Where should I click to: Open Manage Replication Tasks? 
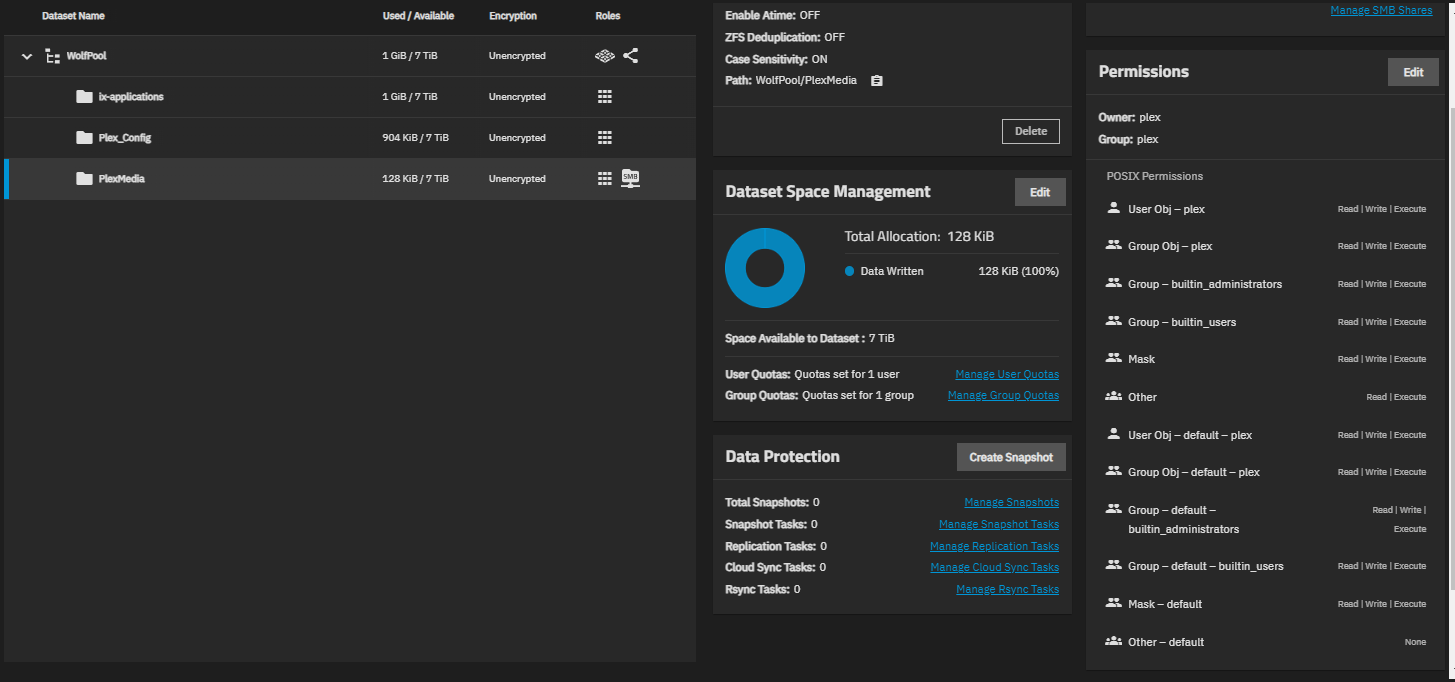coord(994,546)
